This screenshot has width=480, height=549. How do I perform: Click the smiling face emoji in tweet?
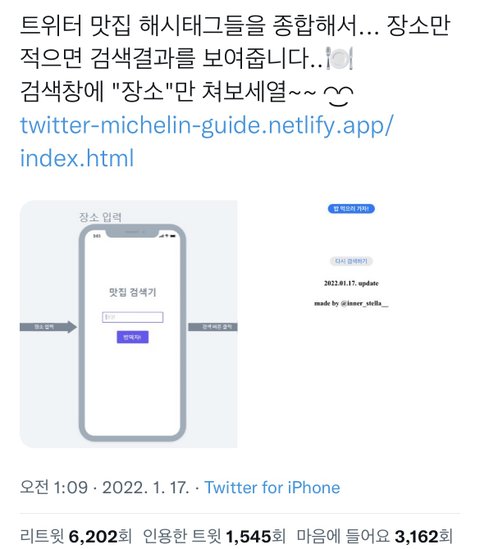tap(338, 94)
